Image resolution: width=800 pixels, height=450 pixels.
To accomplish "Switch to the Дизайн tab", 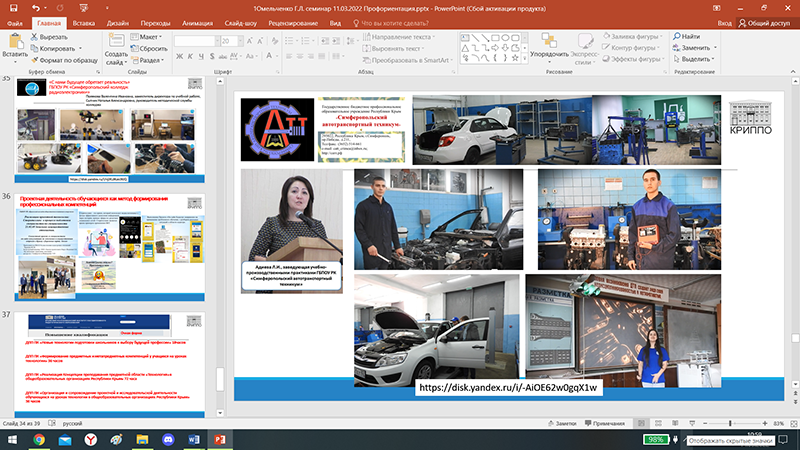I will pos(117,23).
